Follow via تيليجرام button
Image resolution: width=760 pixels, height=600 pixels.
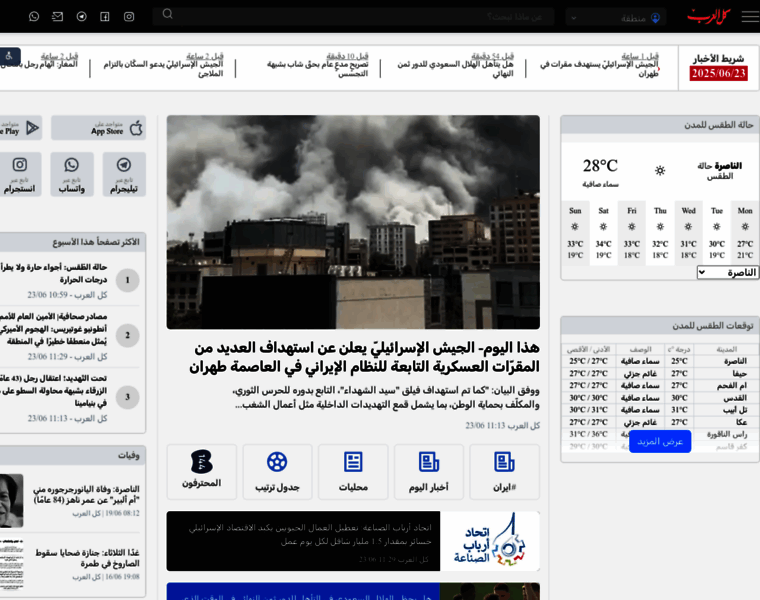(x=124, y=174)
